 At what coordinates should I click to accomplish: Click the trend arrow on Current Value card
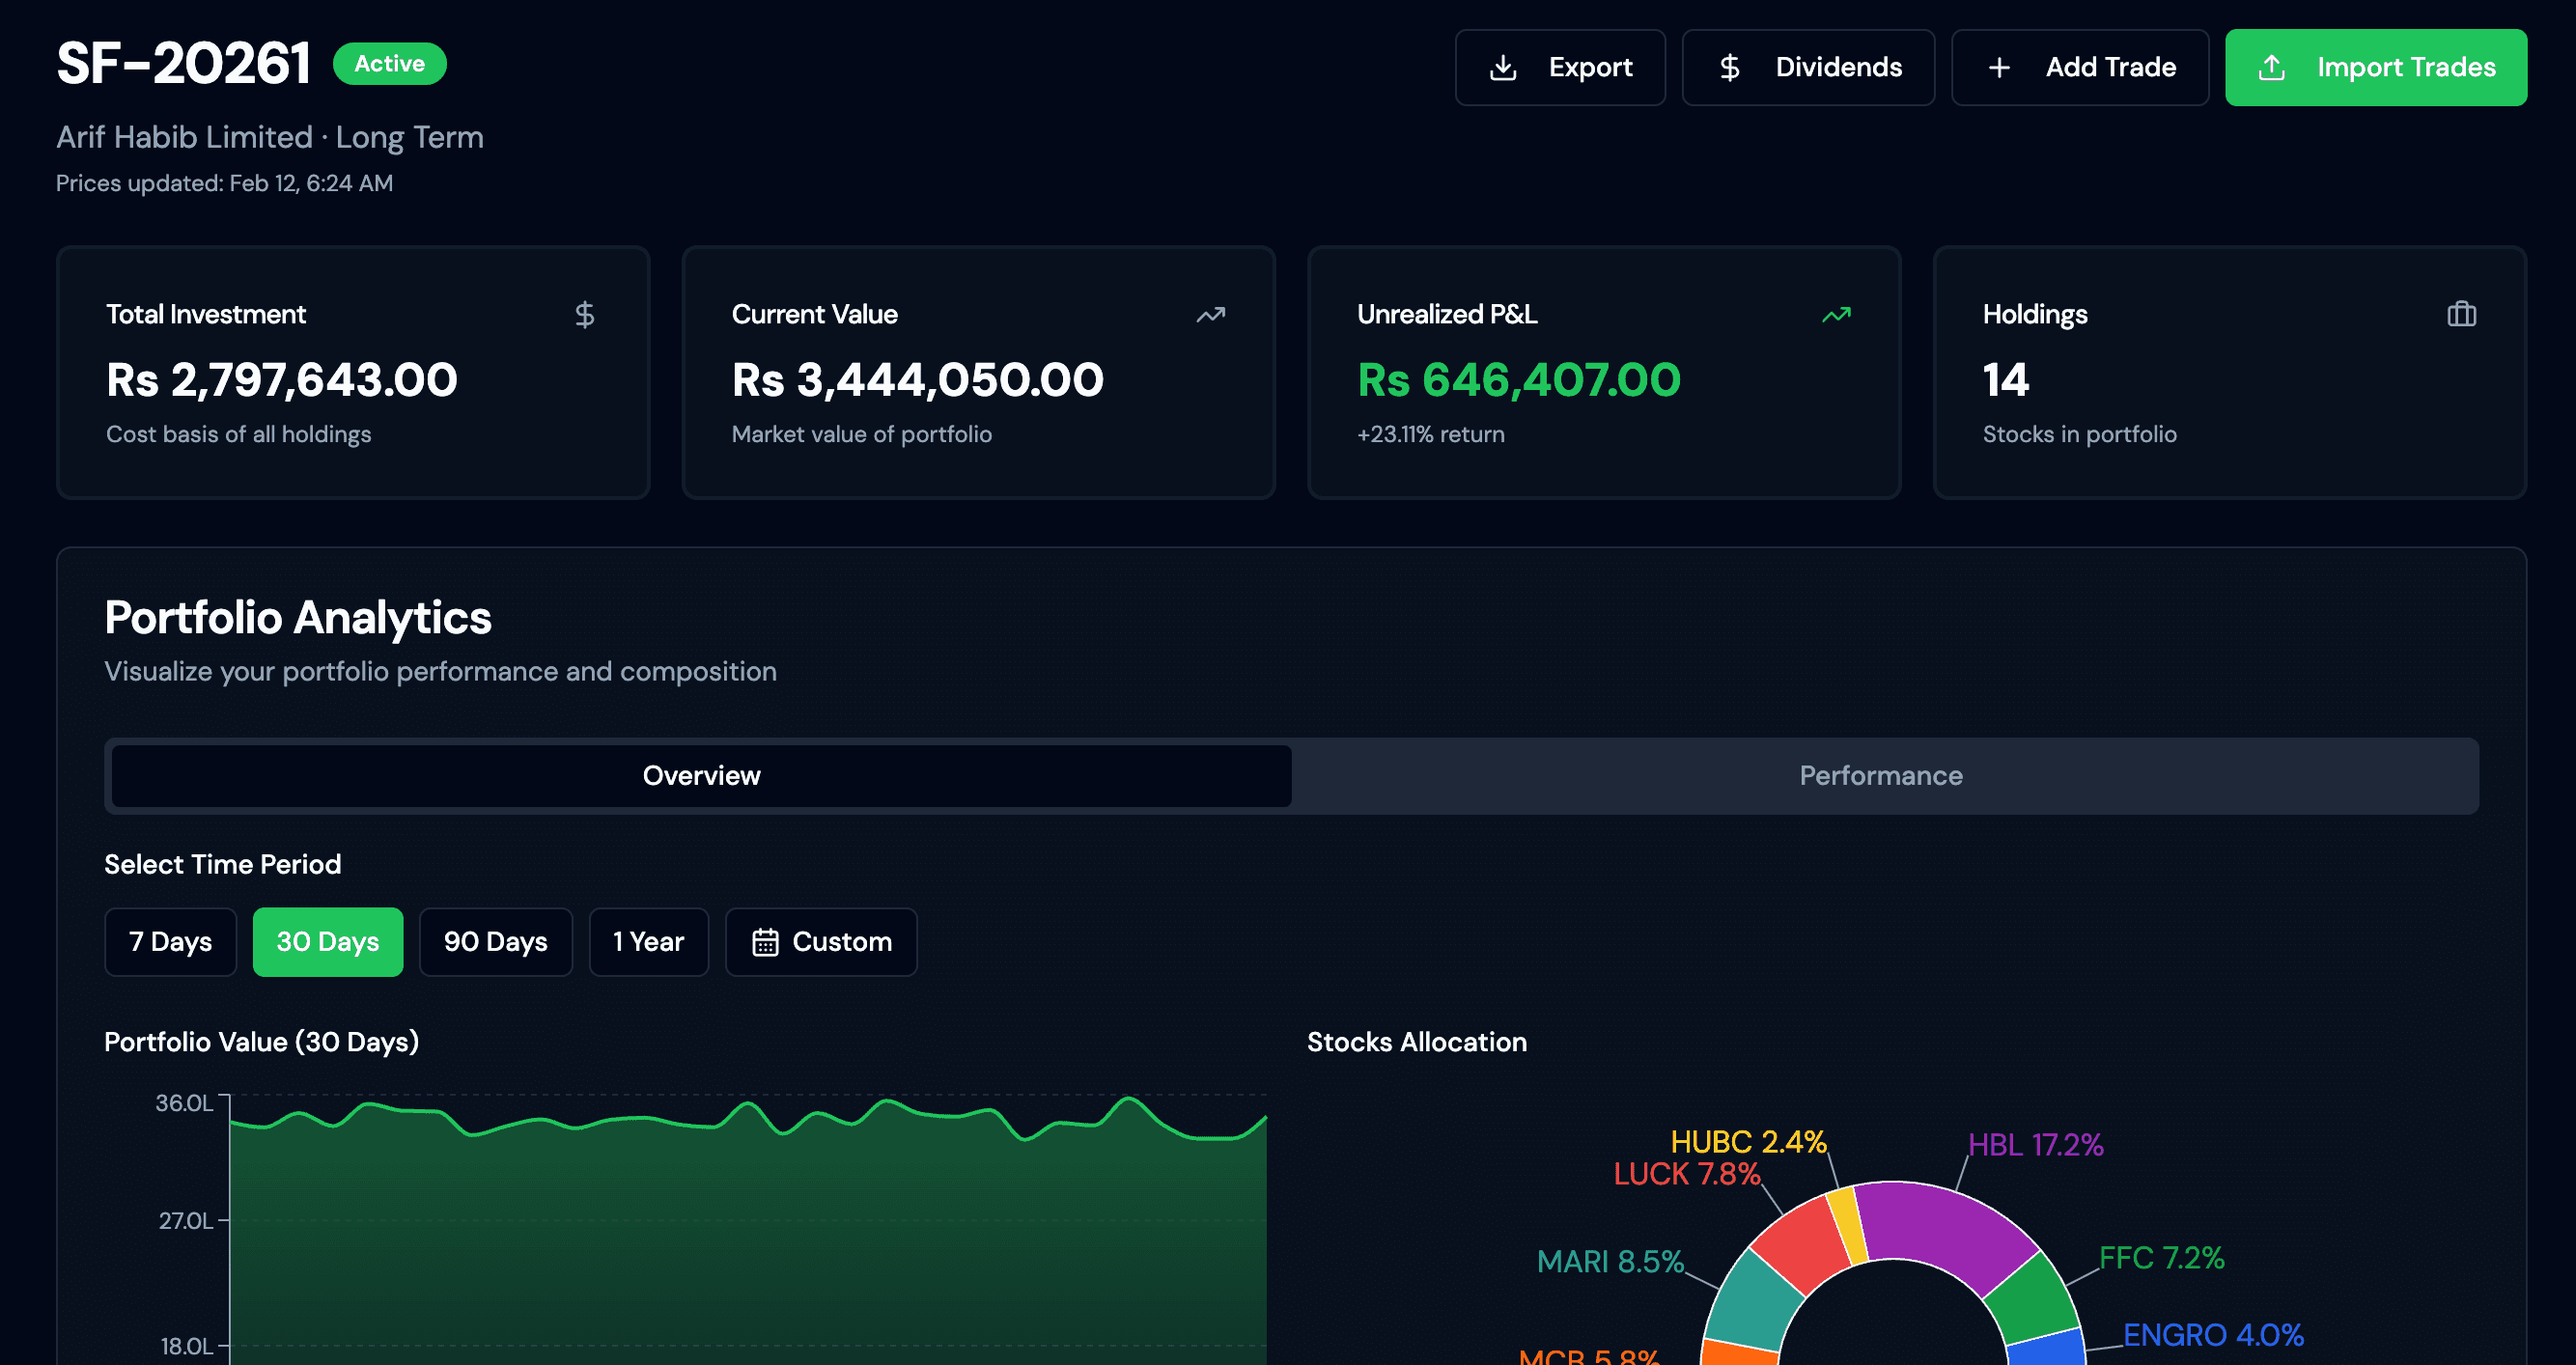[x=1210, y=314]
